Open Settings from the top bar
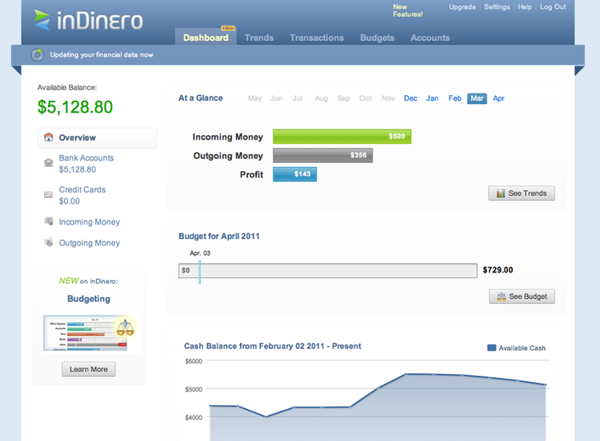The image size is (600, 441). tap(497, 7)
